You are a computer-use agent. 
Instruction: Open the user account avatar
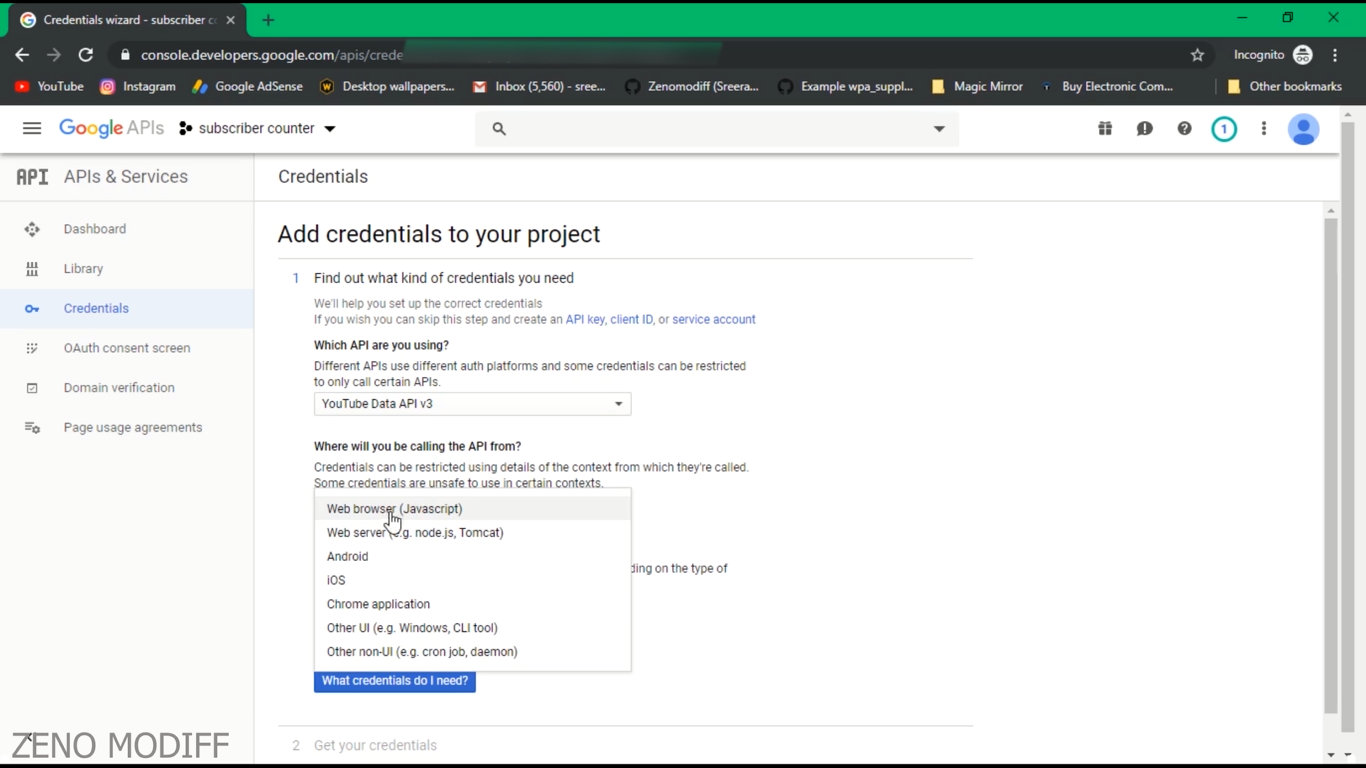coord(1303,129)
